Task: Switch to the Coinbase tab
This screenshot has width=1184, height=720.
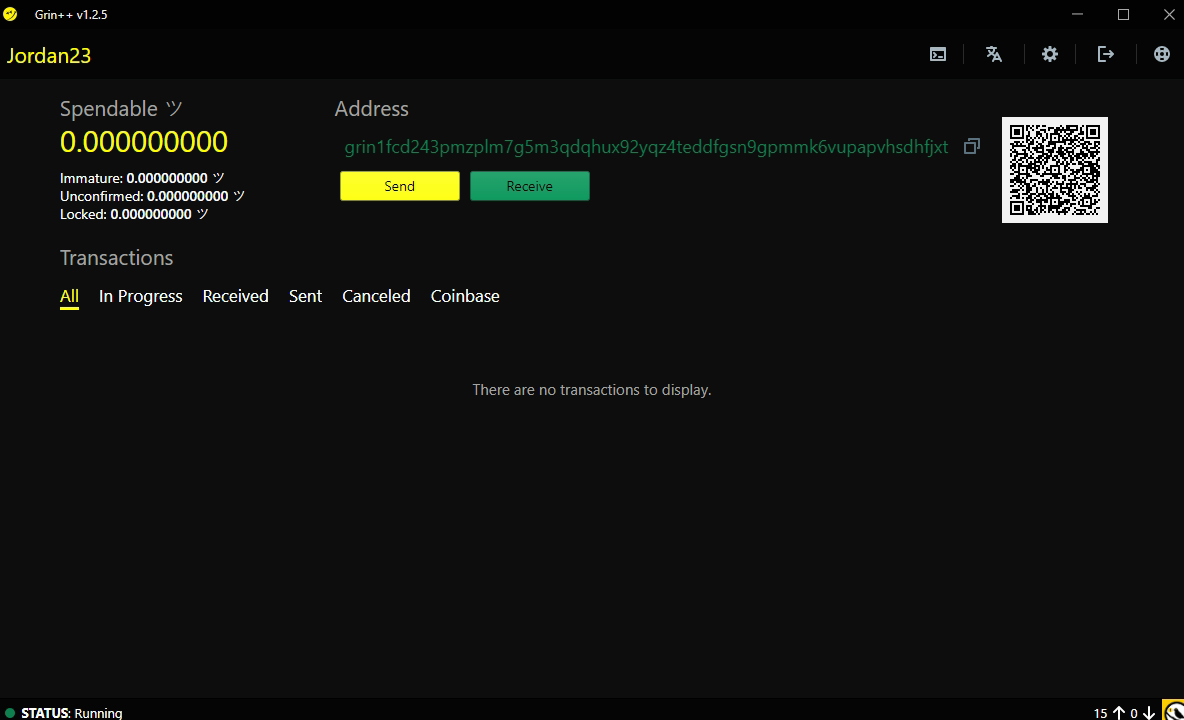Action: pyautogui.click(x=465, y=297)
